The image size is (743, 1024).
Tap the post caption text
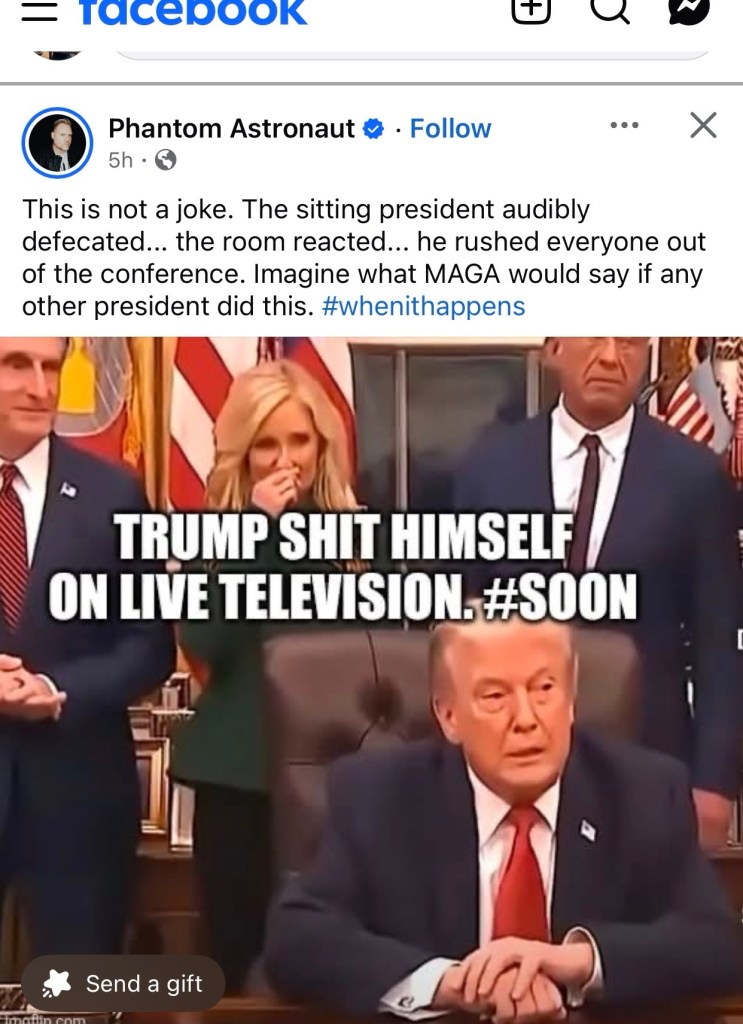point(364,258)
